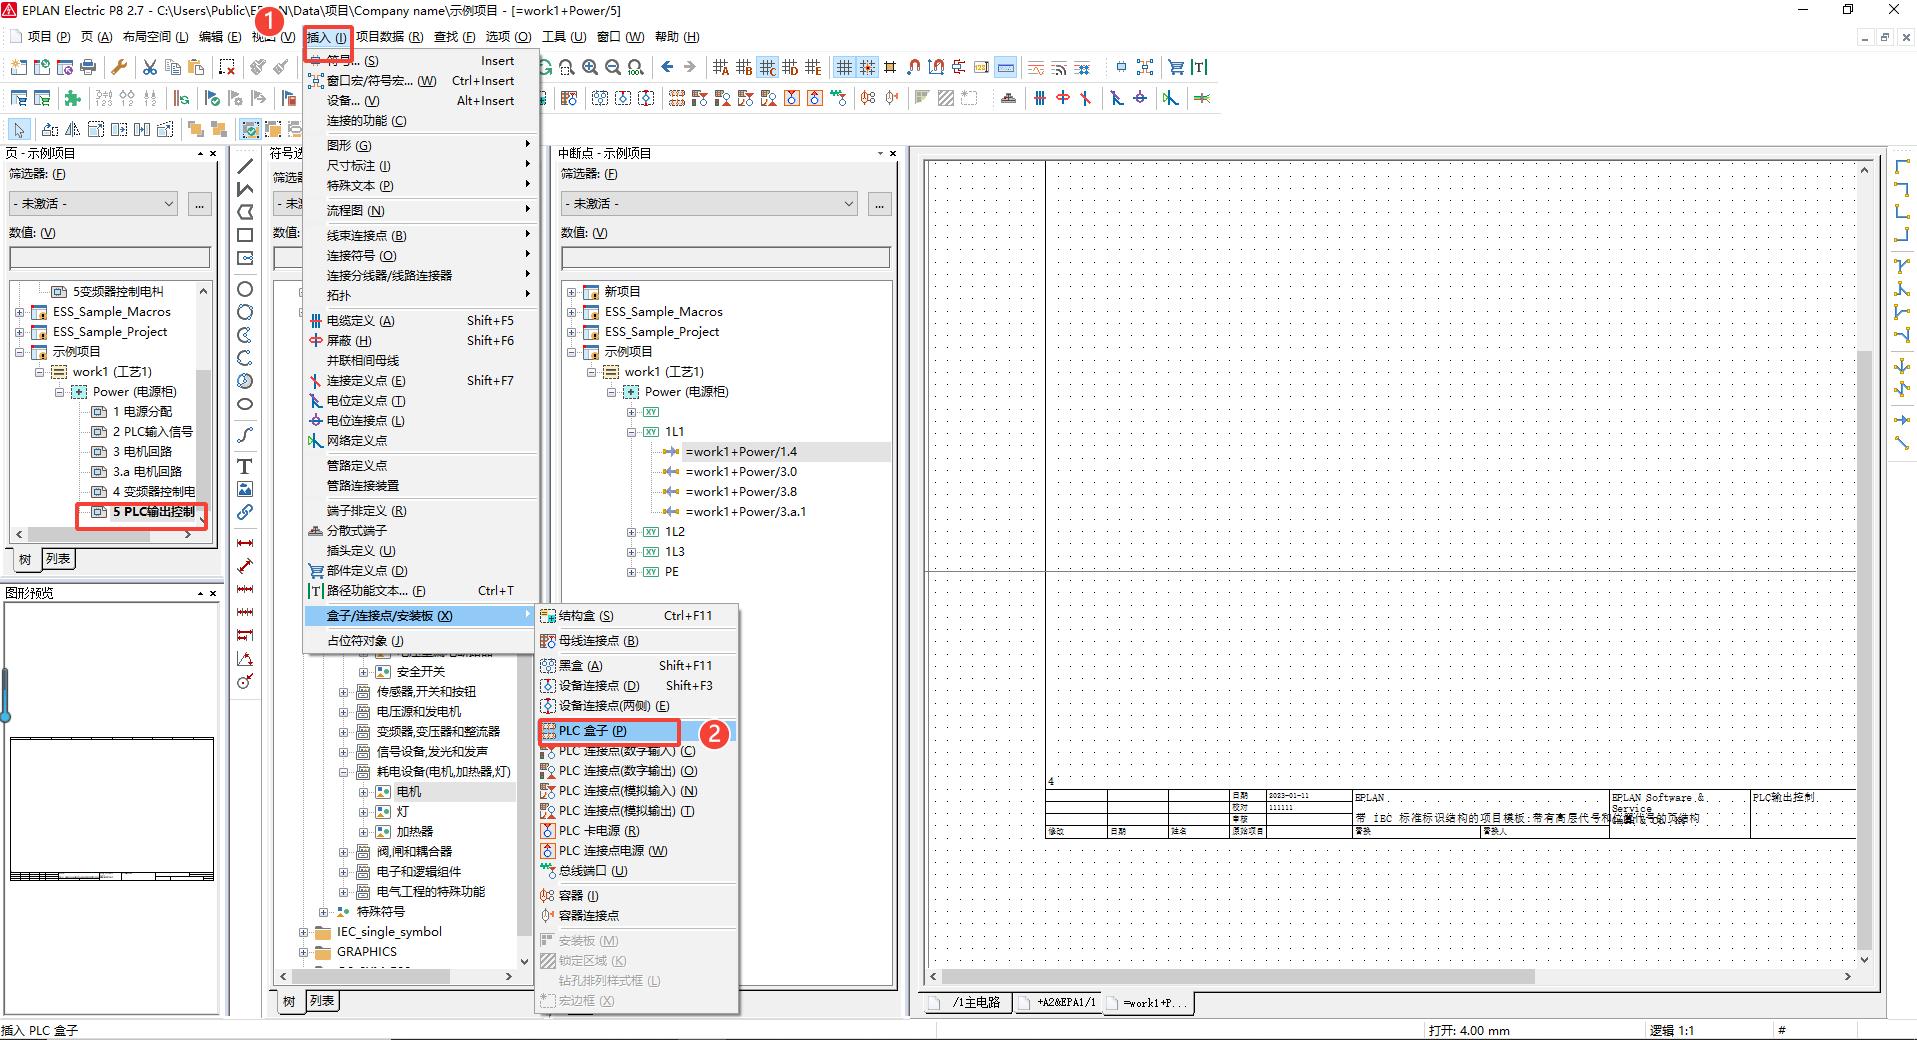Expand IEC_single_symbol library node
This screenshot has height=1040, width=1917.
point(304,932)
